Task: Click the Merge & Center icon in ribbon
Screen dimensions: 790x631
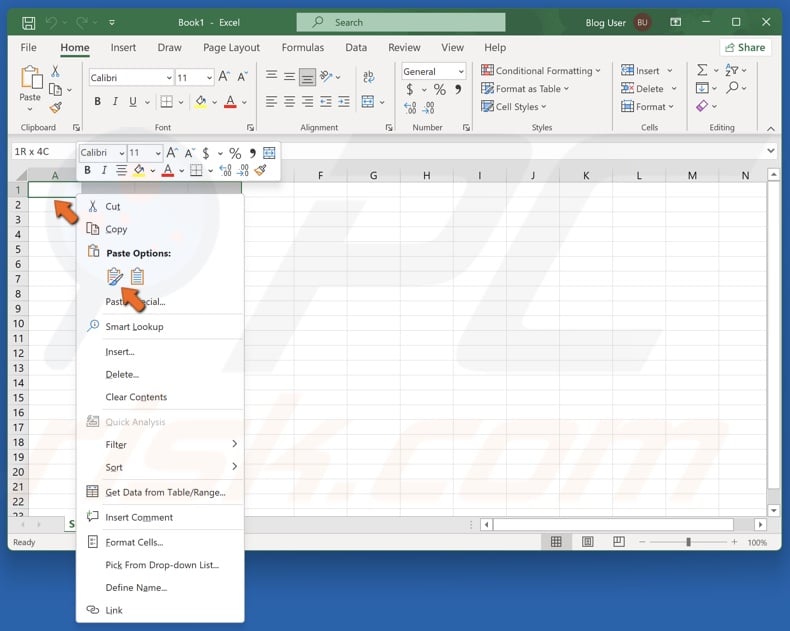Action: point(368,102)
